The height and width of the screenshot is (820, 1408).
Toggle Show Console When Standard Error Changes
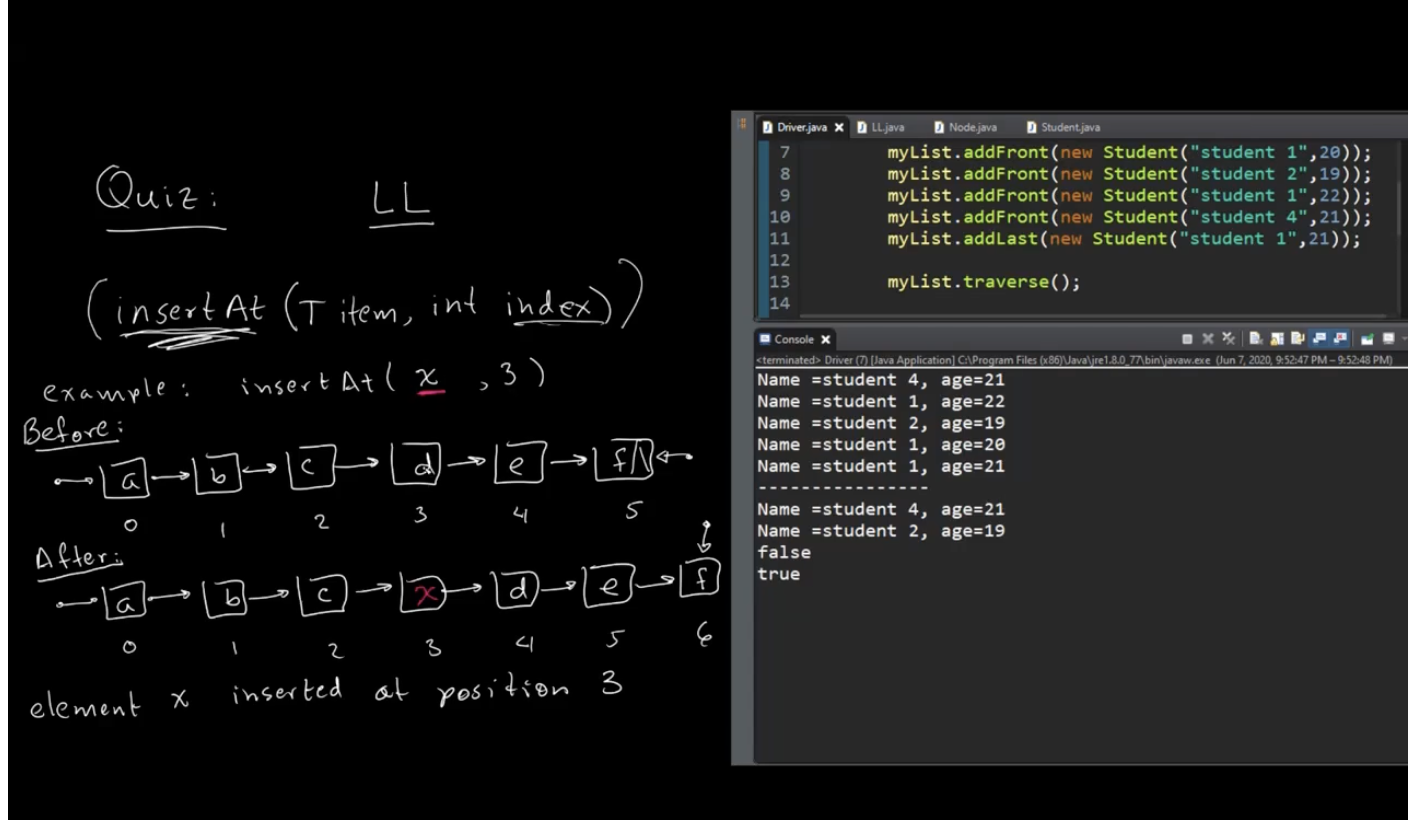1341,338
